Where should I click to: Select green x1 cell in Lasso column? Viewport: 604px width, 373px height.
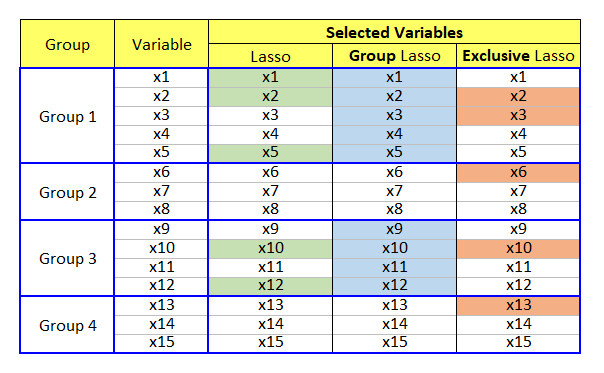pyautogui.click(x=270, y=78)
